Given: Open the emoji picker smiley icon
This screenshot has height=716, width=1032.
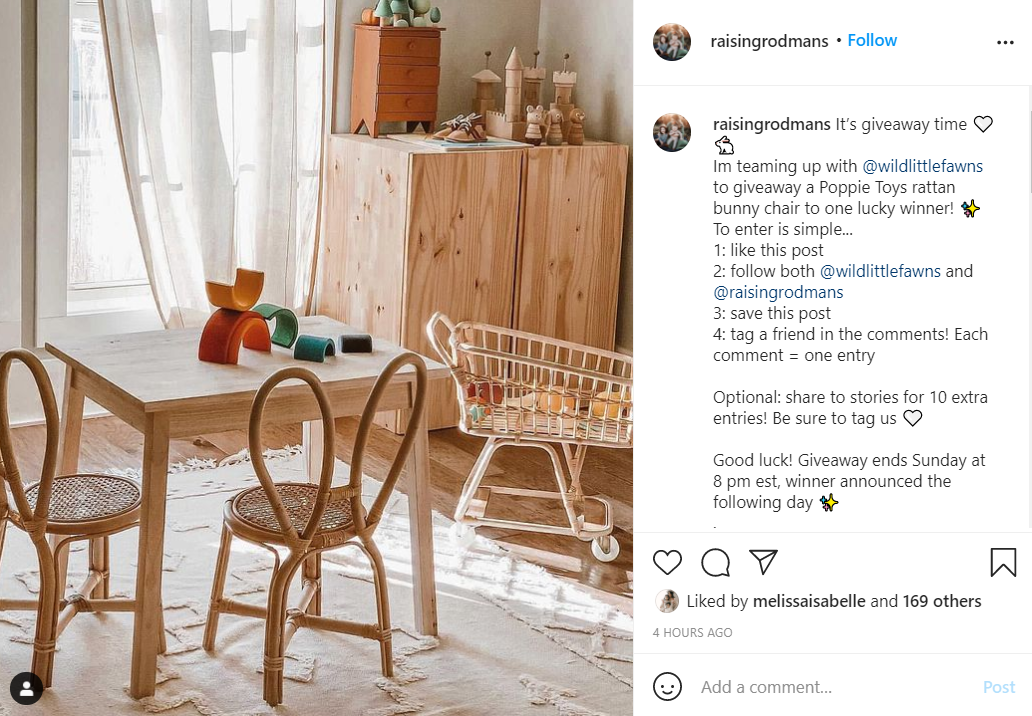Looking at the screenshot, I should [667, 686].
